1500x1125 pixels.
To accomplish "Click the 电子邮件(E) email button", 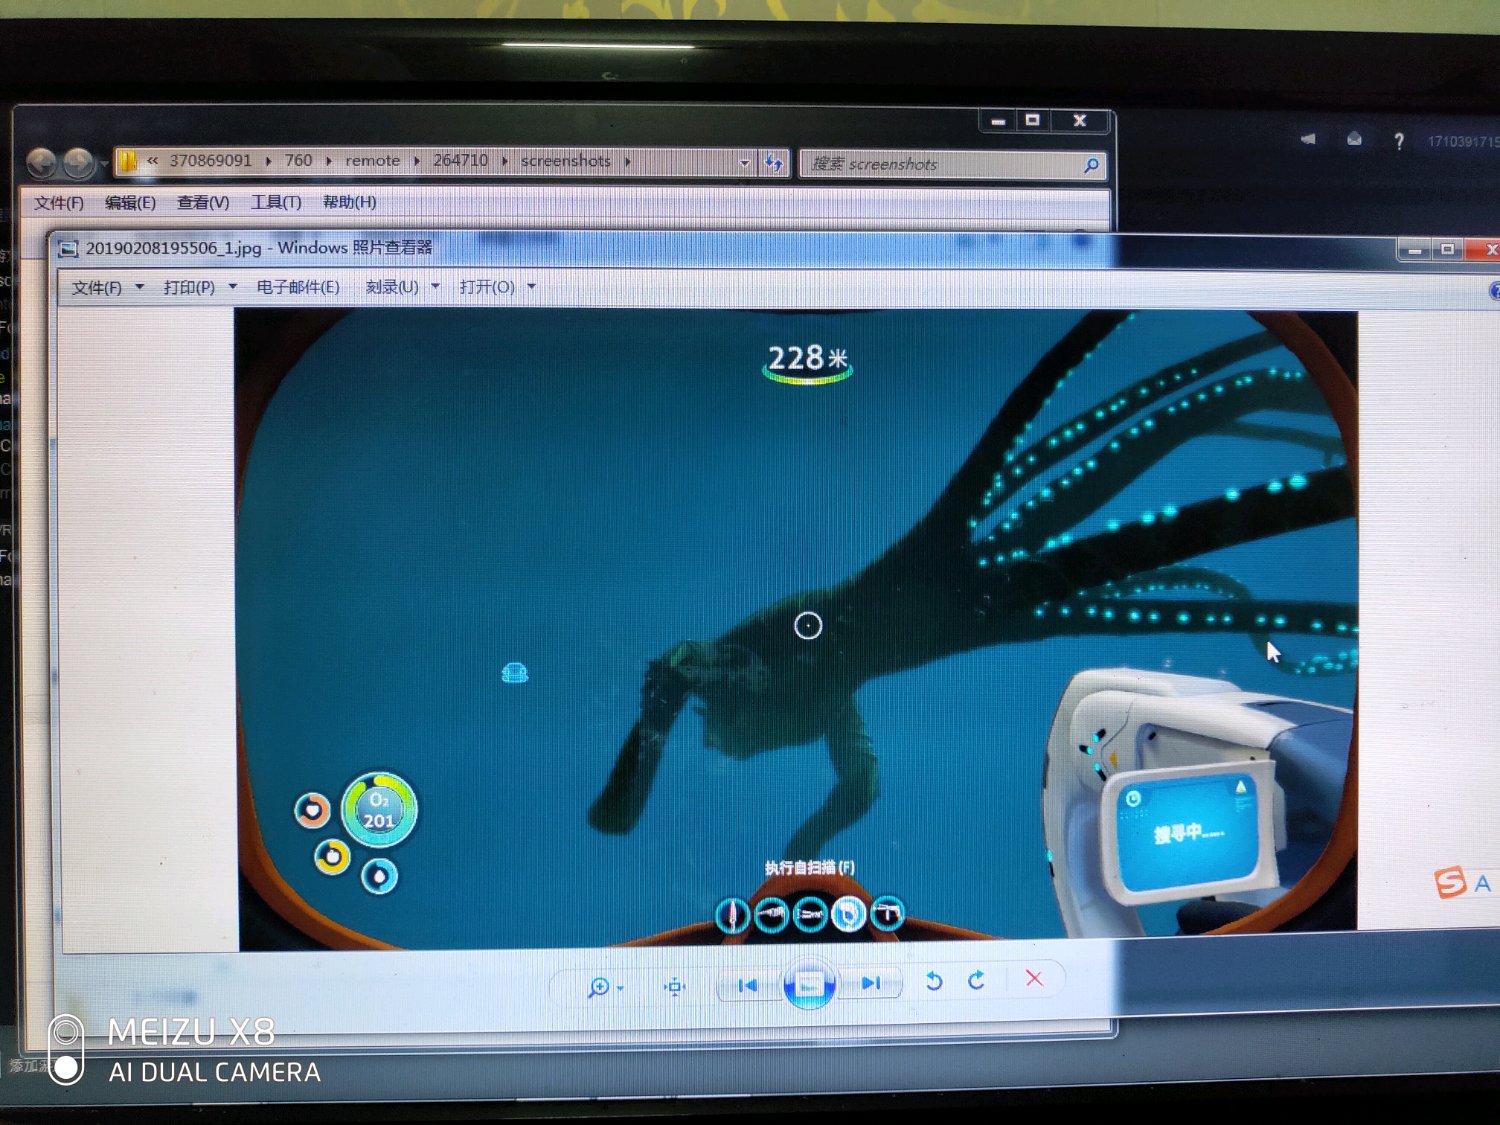I will click(x=298, y=287).
